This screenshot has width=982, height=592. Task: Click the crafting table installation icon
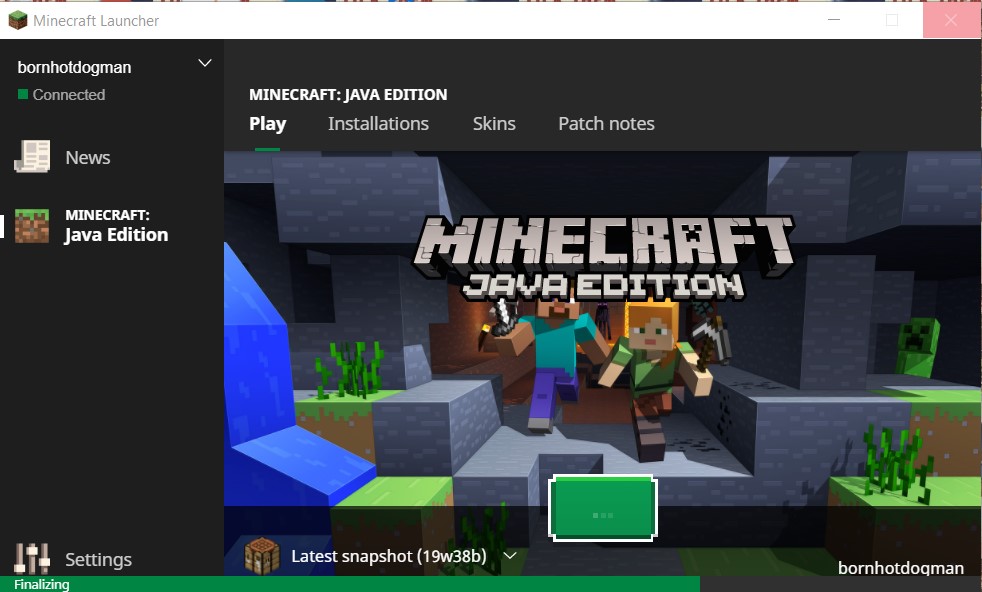tap(262, 556)
